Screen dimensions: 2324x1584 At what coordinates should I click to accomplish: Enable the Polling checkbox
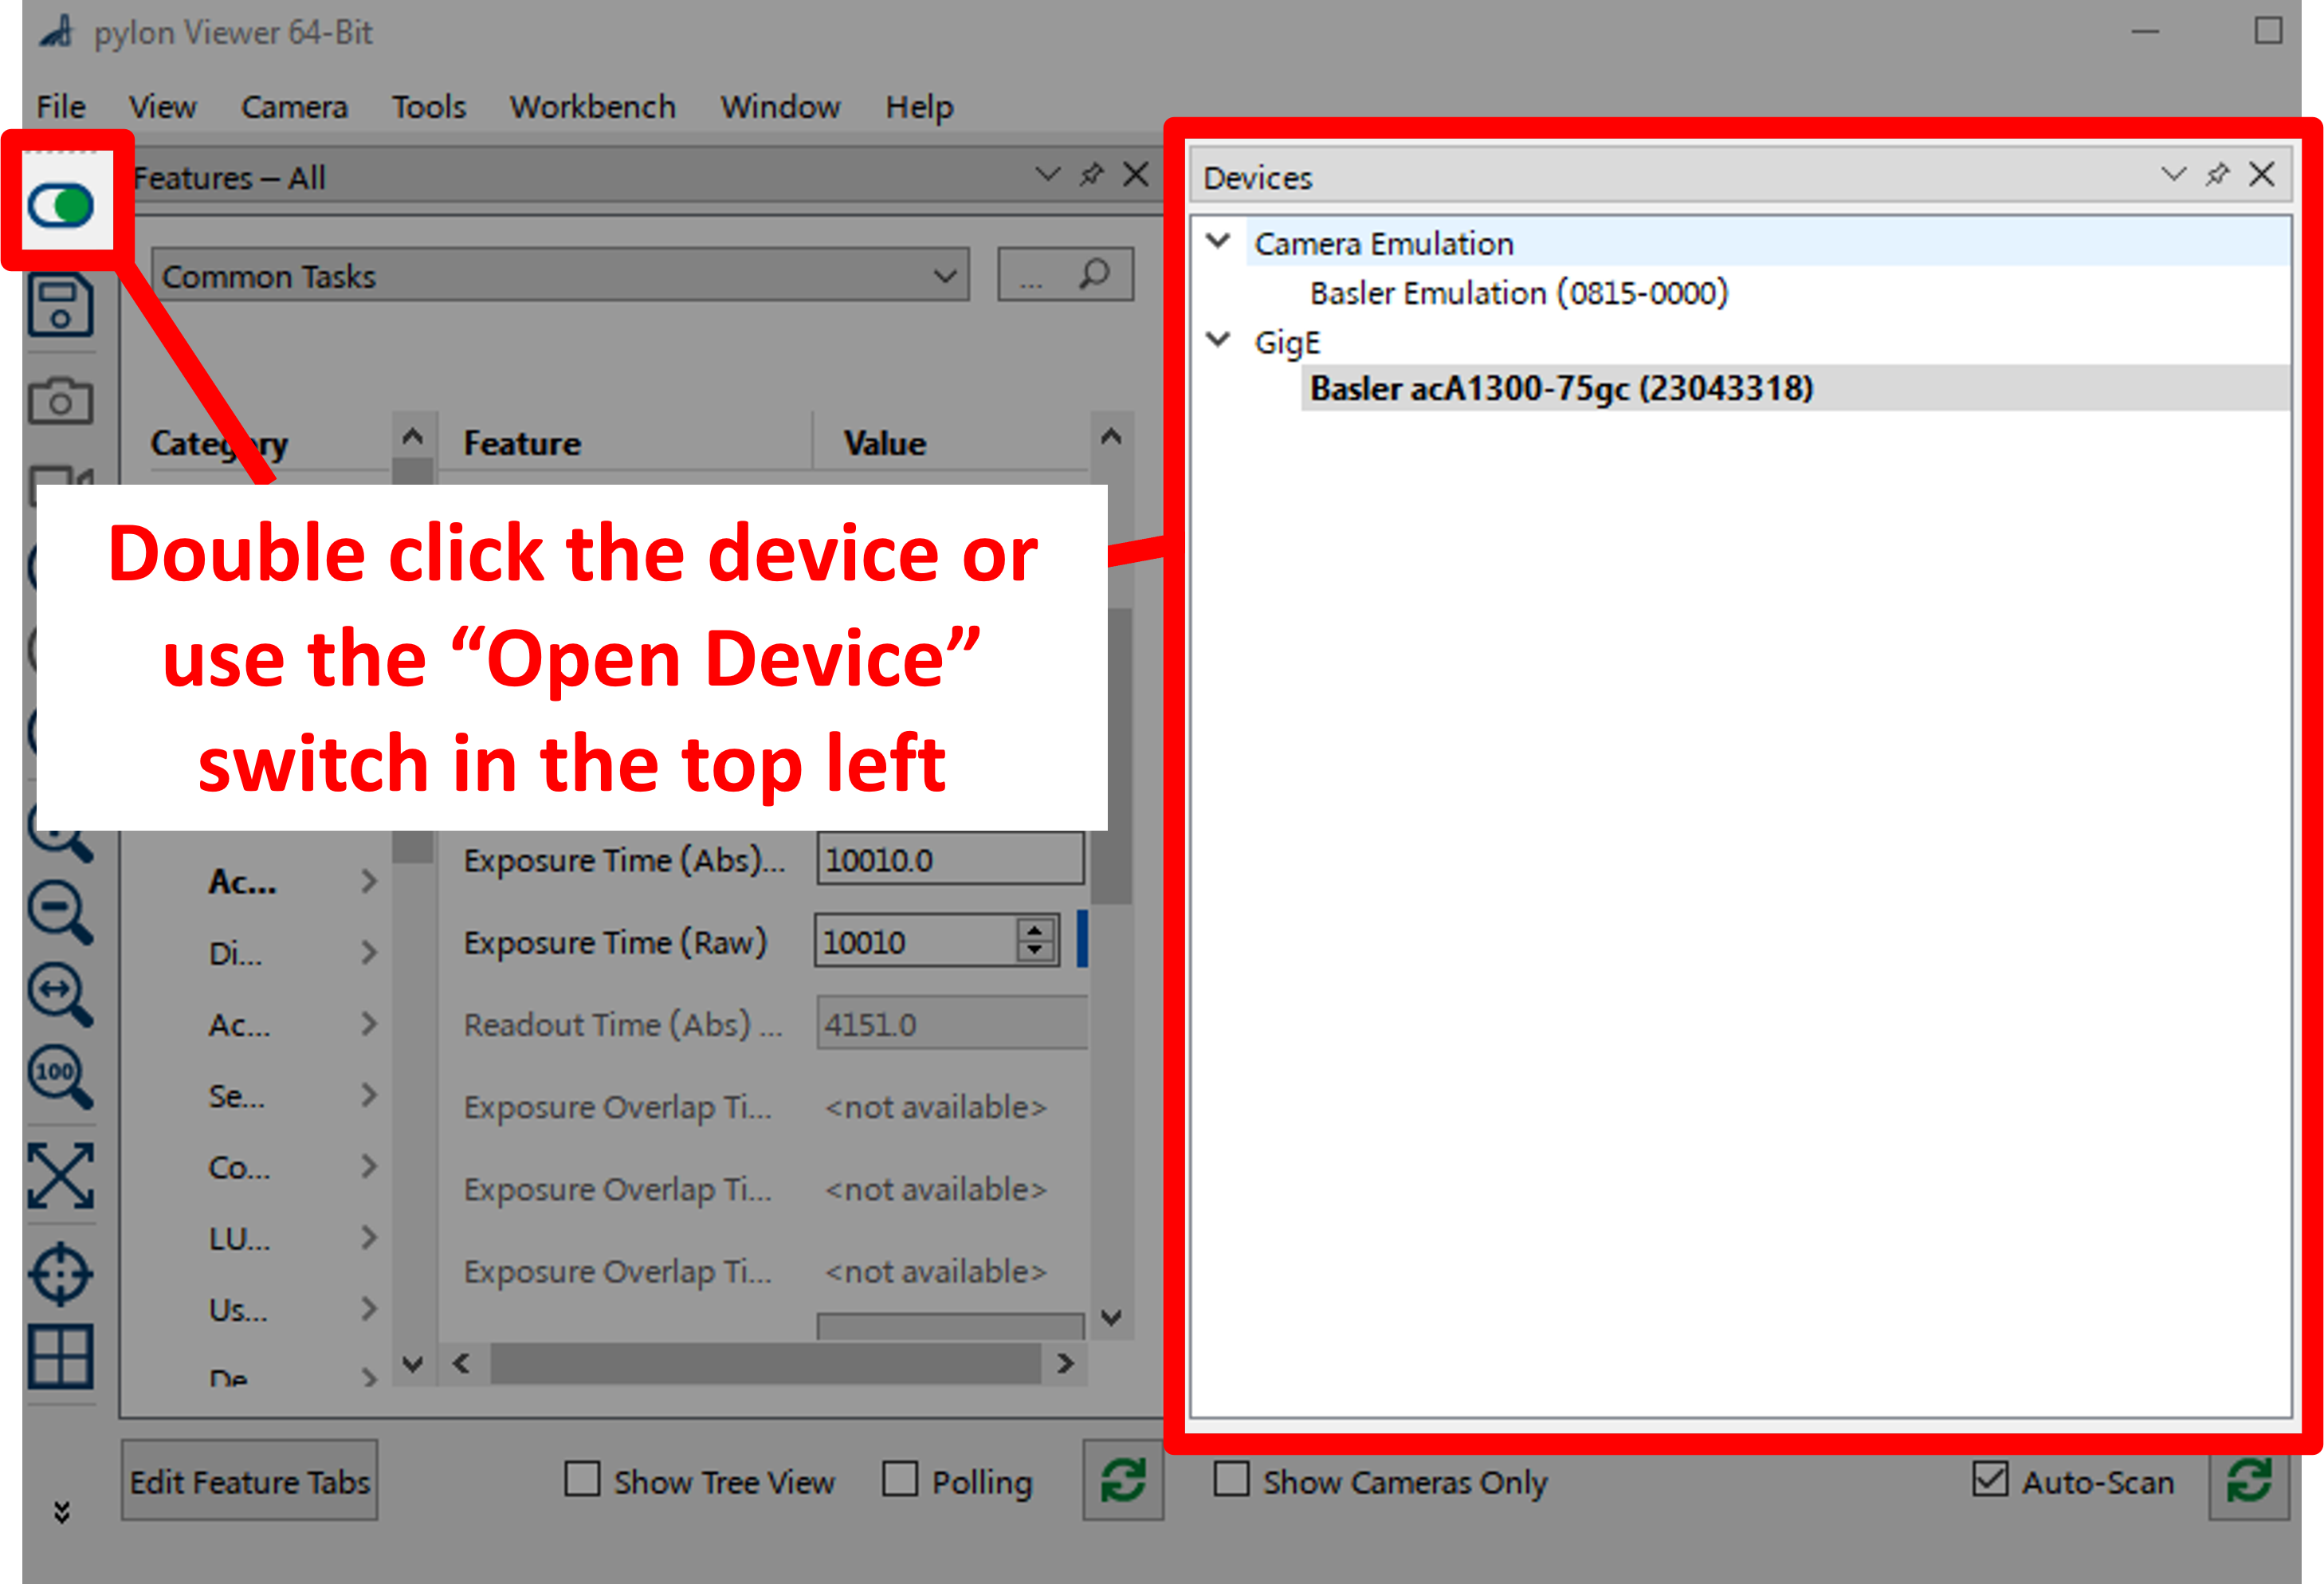(900, 1479)
